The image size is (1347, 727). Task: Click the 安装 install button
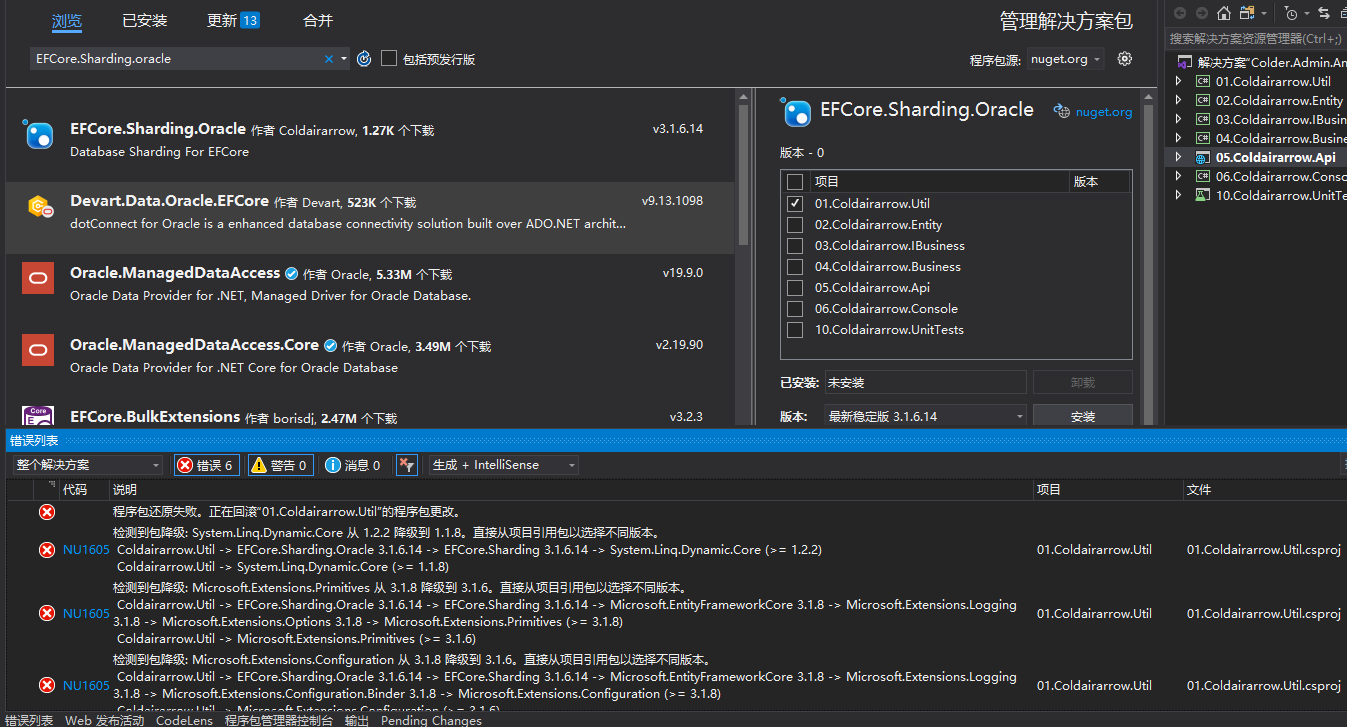click(x=1082, y=414)
